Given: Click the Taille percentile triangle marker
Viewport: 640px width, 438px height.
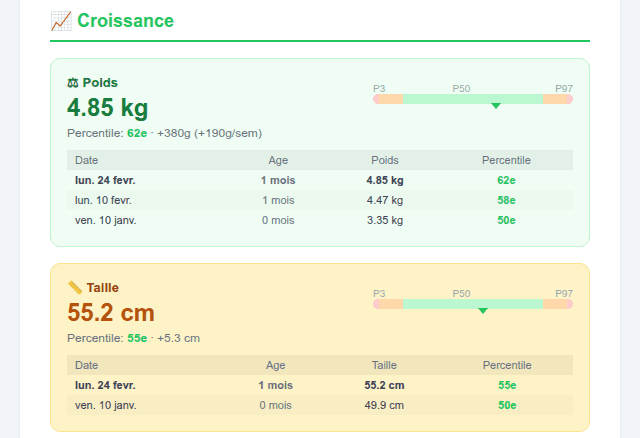Looking at the screenshot, I should tap(483, 311).
